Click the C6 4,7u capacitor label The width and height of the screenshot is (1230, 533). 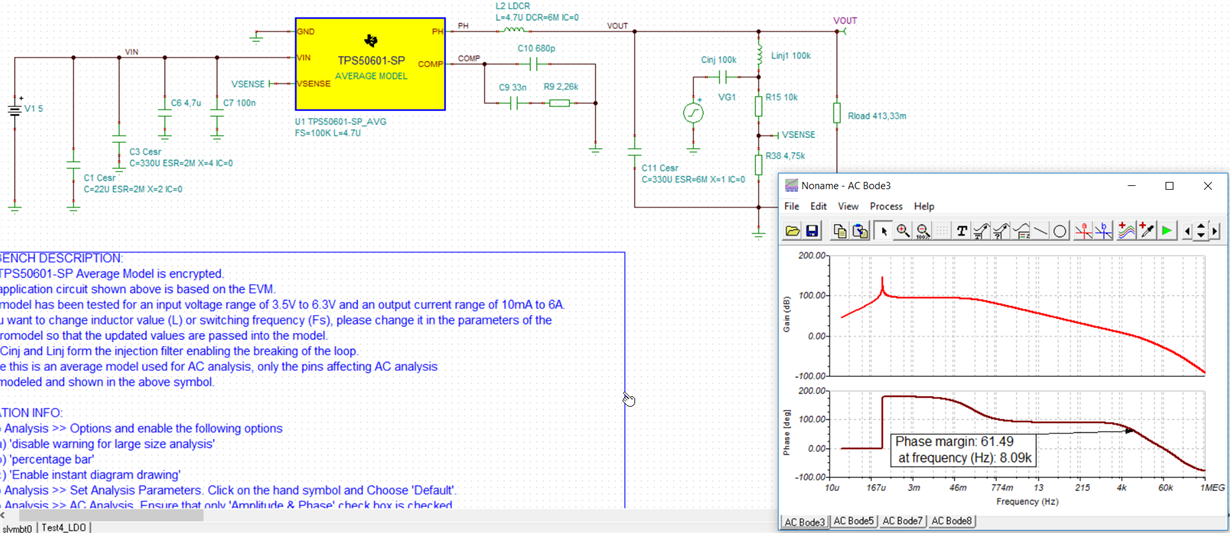point(186,102)
